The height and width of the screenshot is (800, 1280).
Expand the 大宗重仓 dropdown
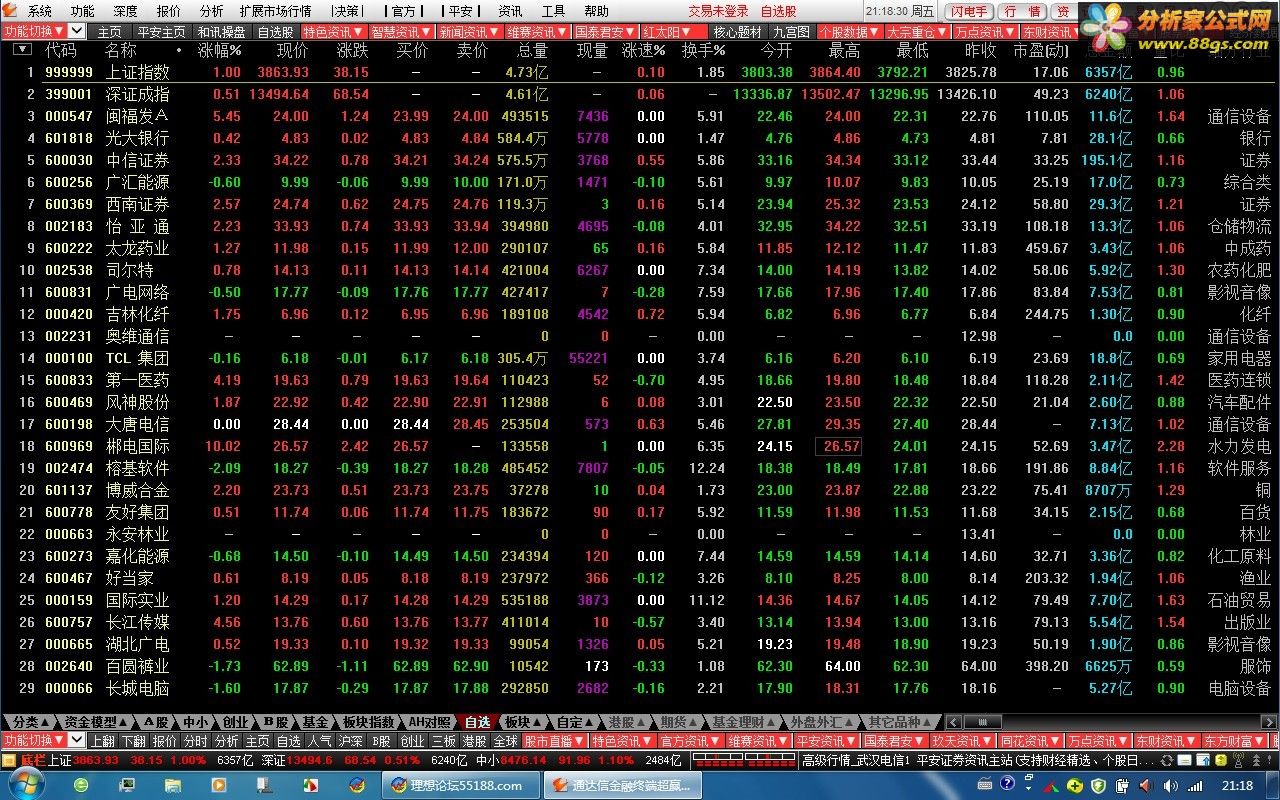click(x=917, y=32)
